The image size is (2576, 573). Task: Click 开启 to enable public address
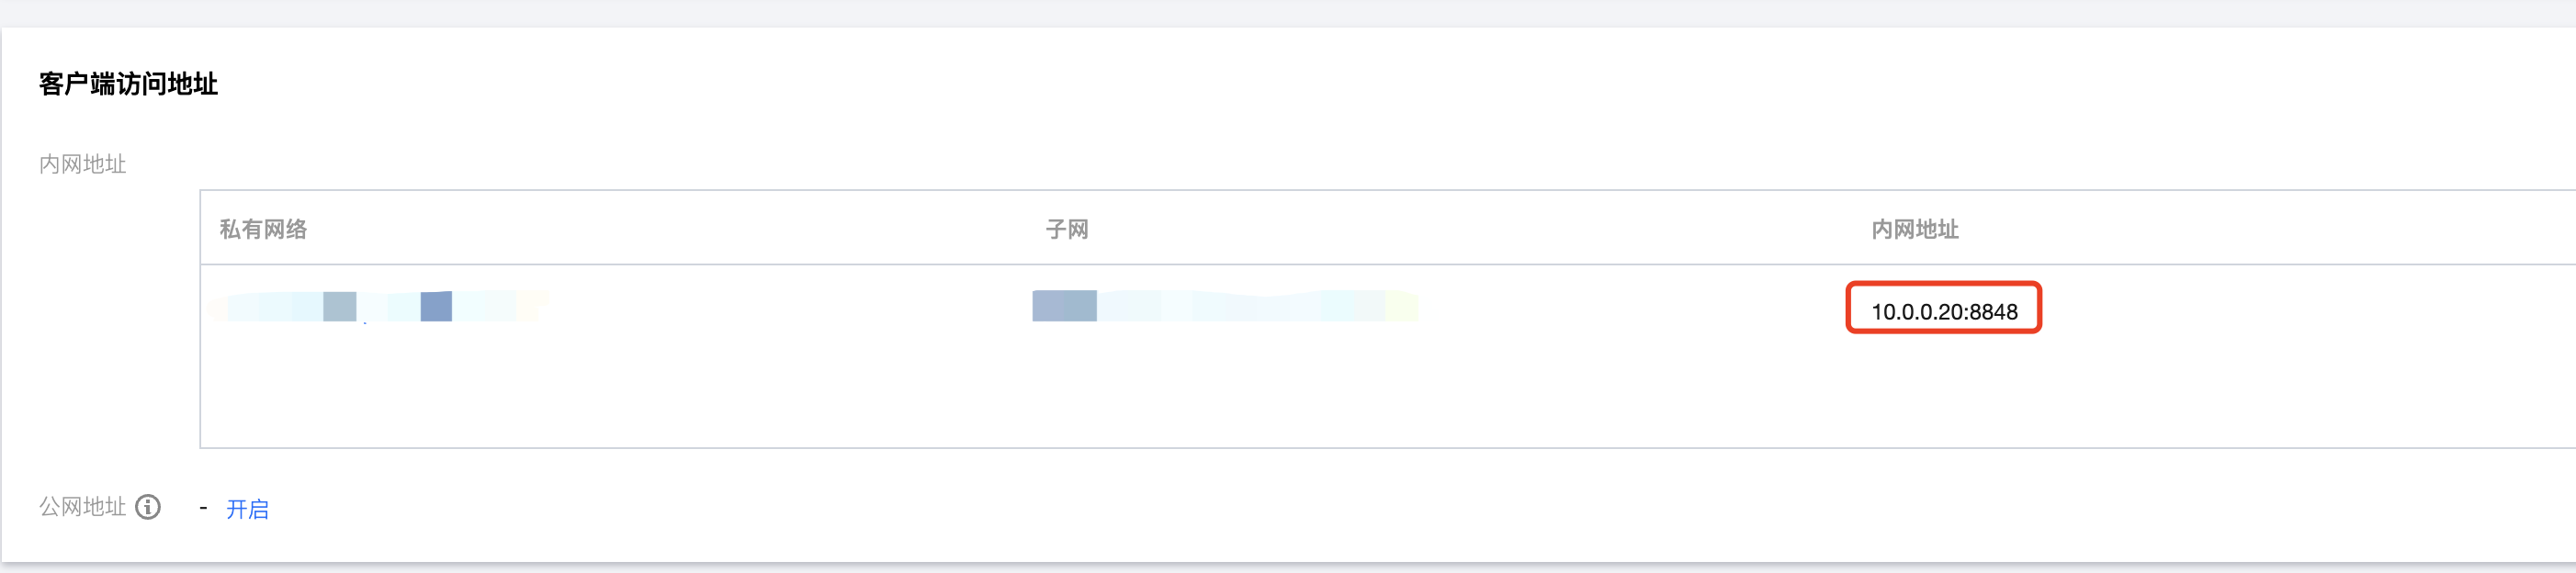pos(247,509)
